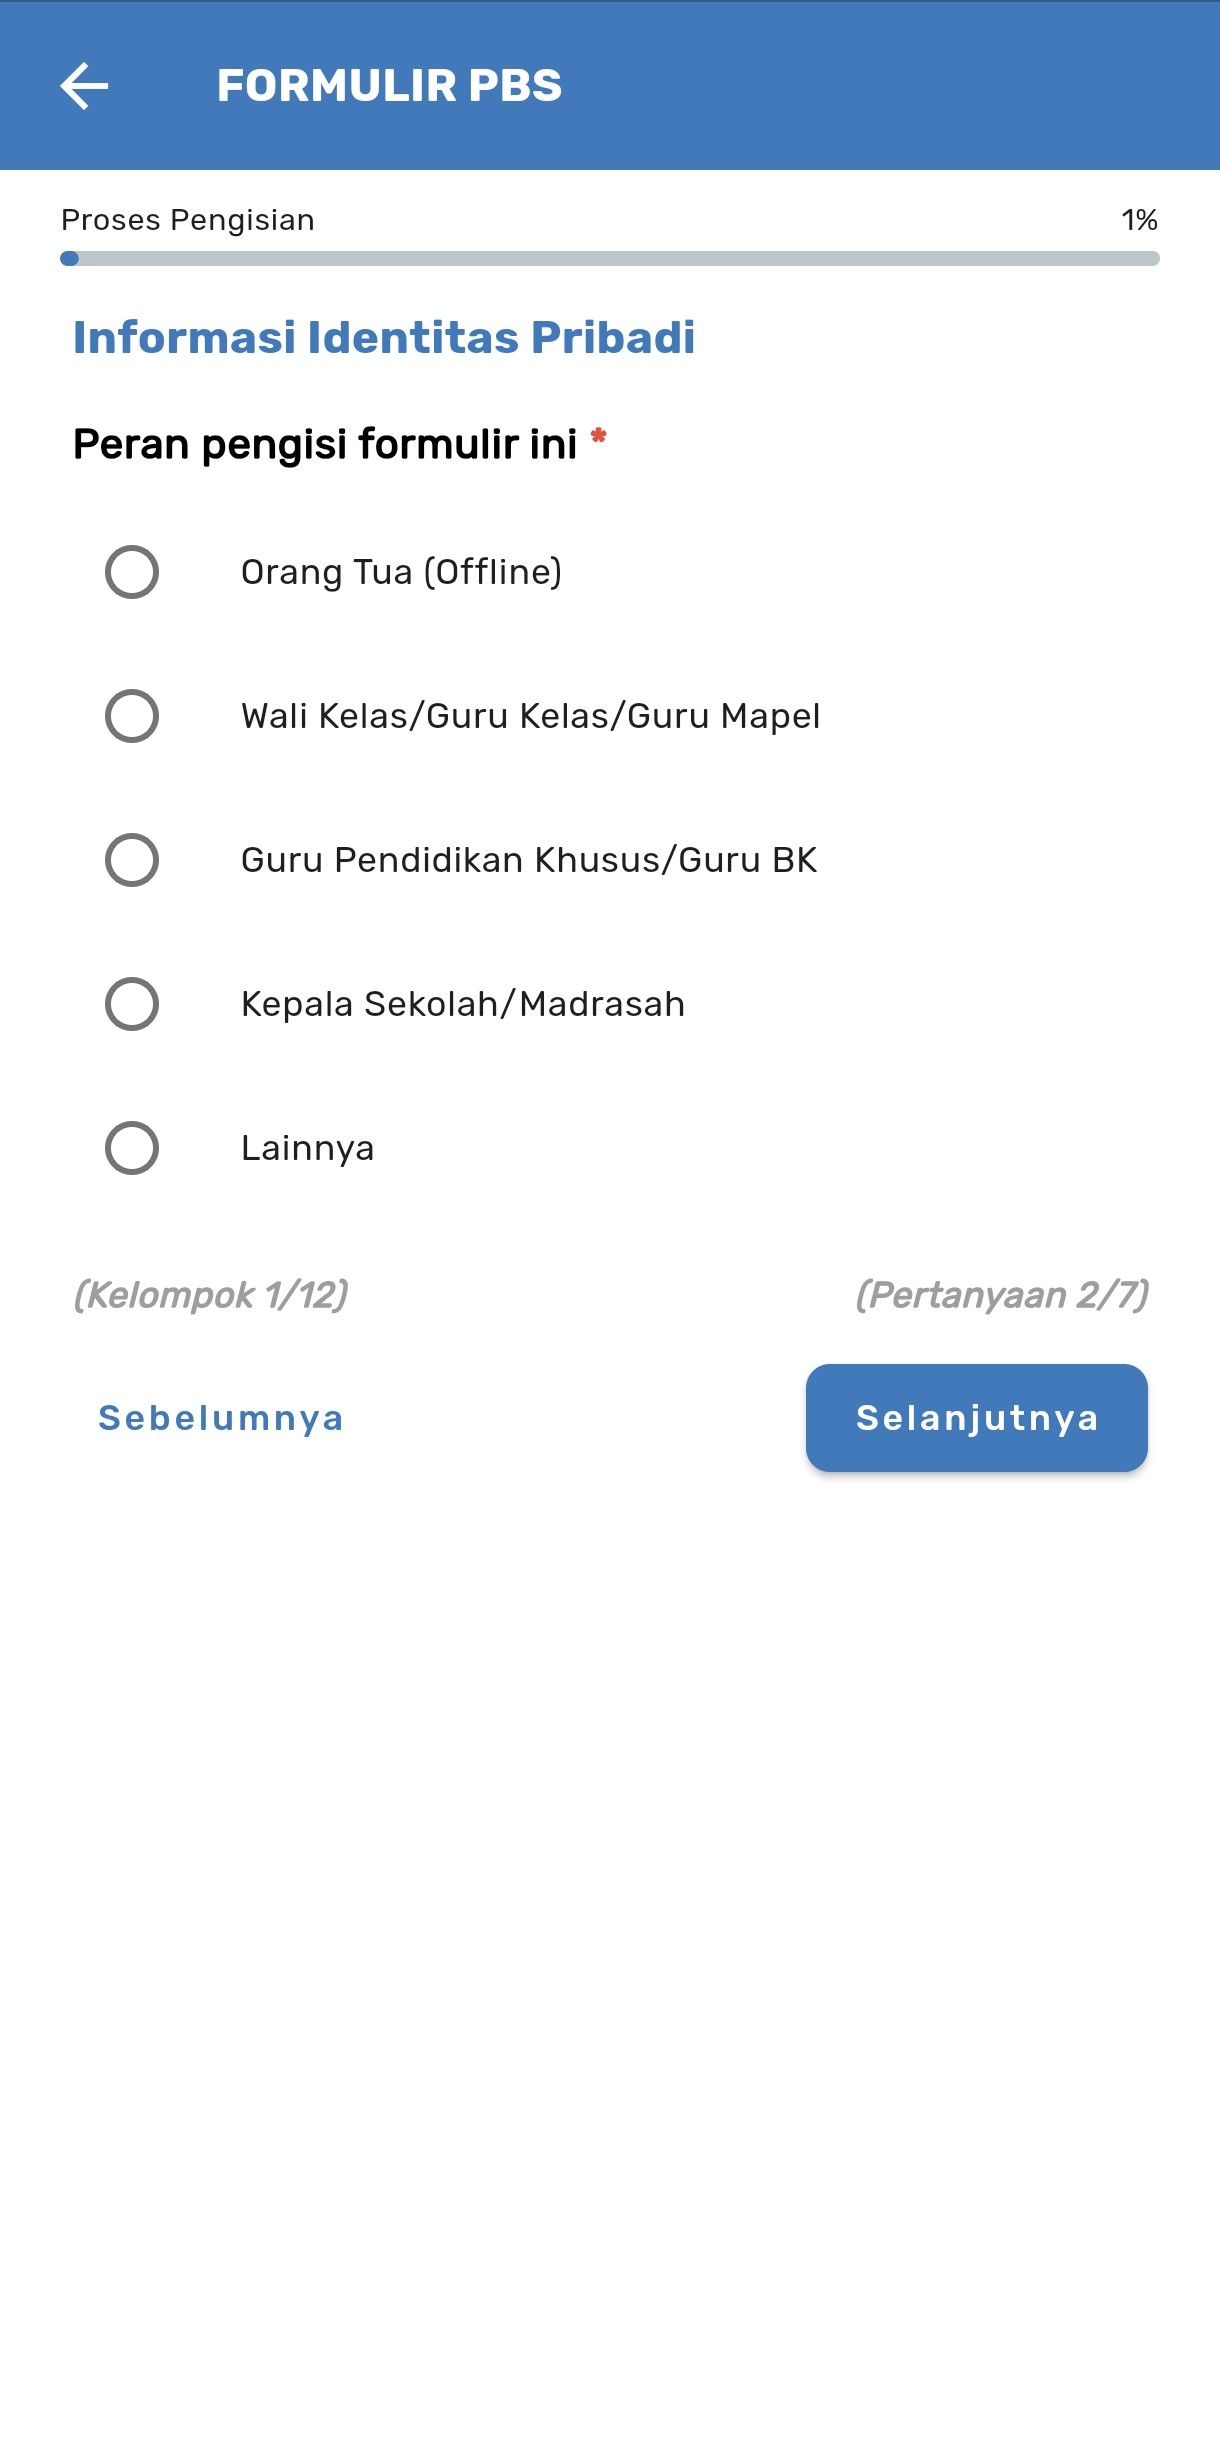Screen dimensions: 1220x2451
Task: Select the Kepala Sekolah/Madrasah radio circle
Action: pos(132,1004)
